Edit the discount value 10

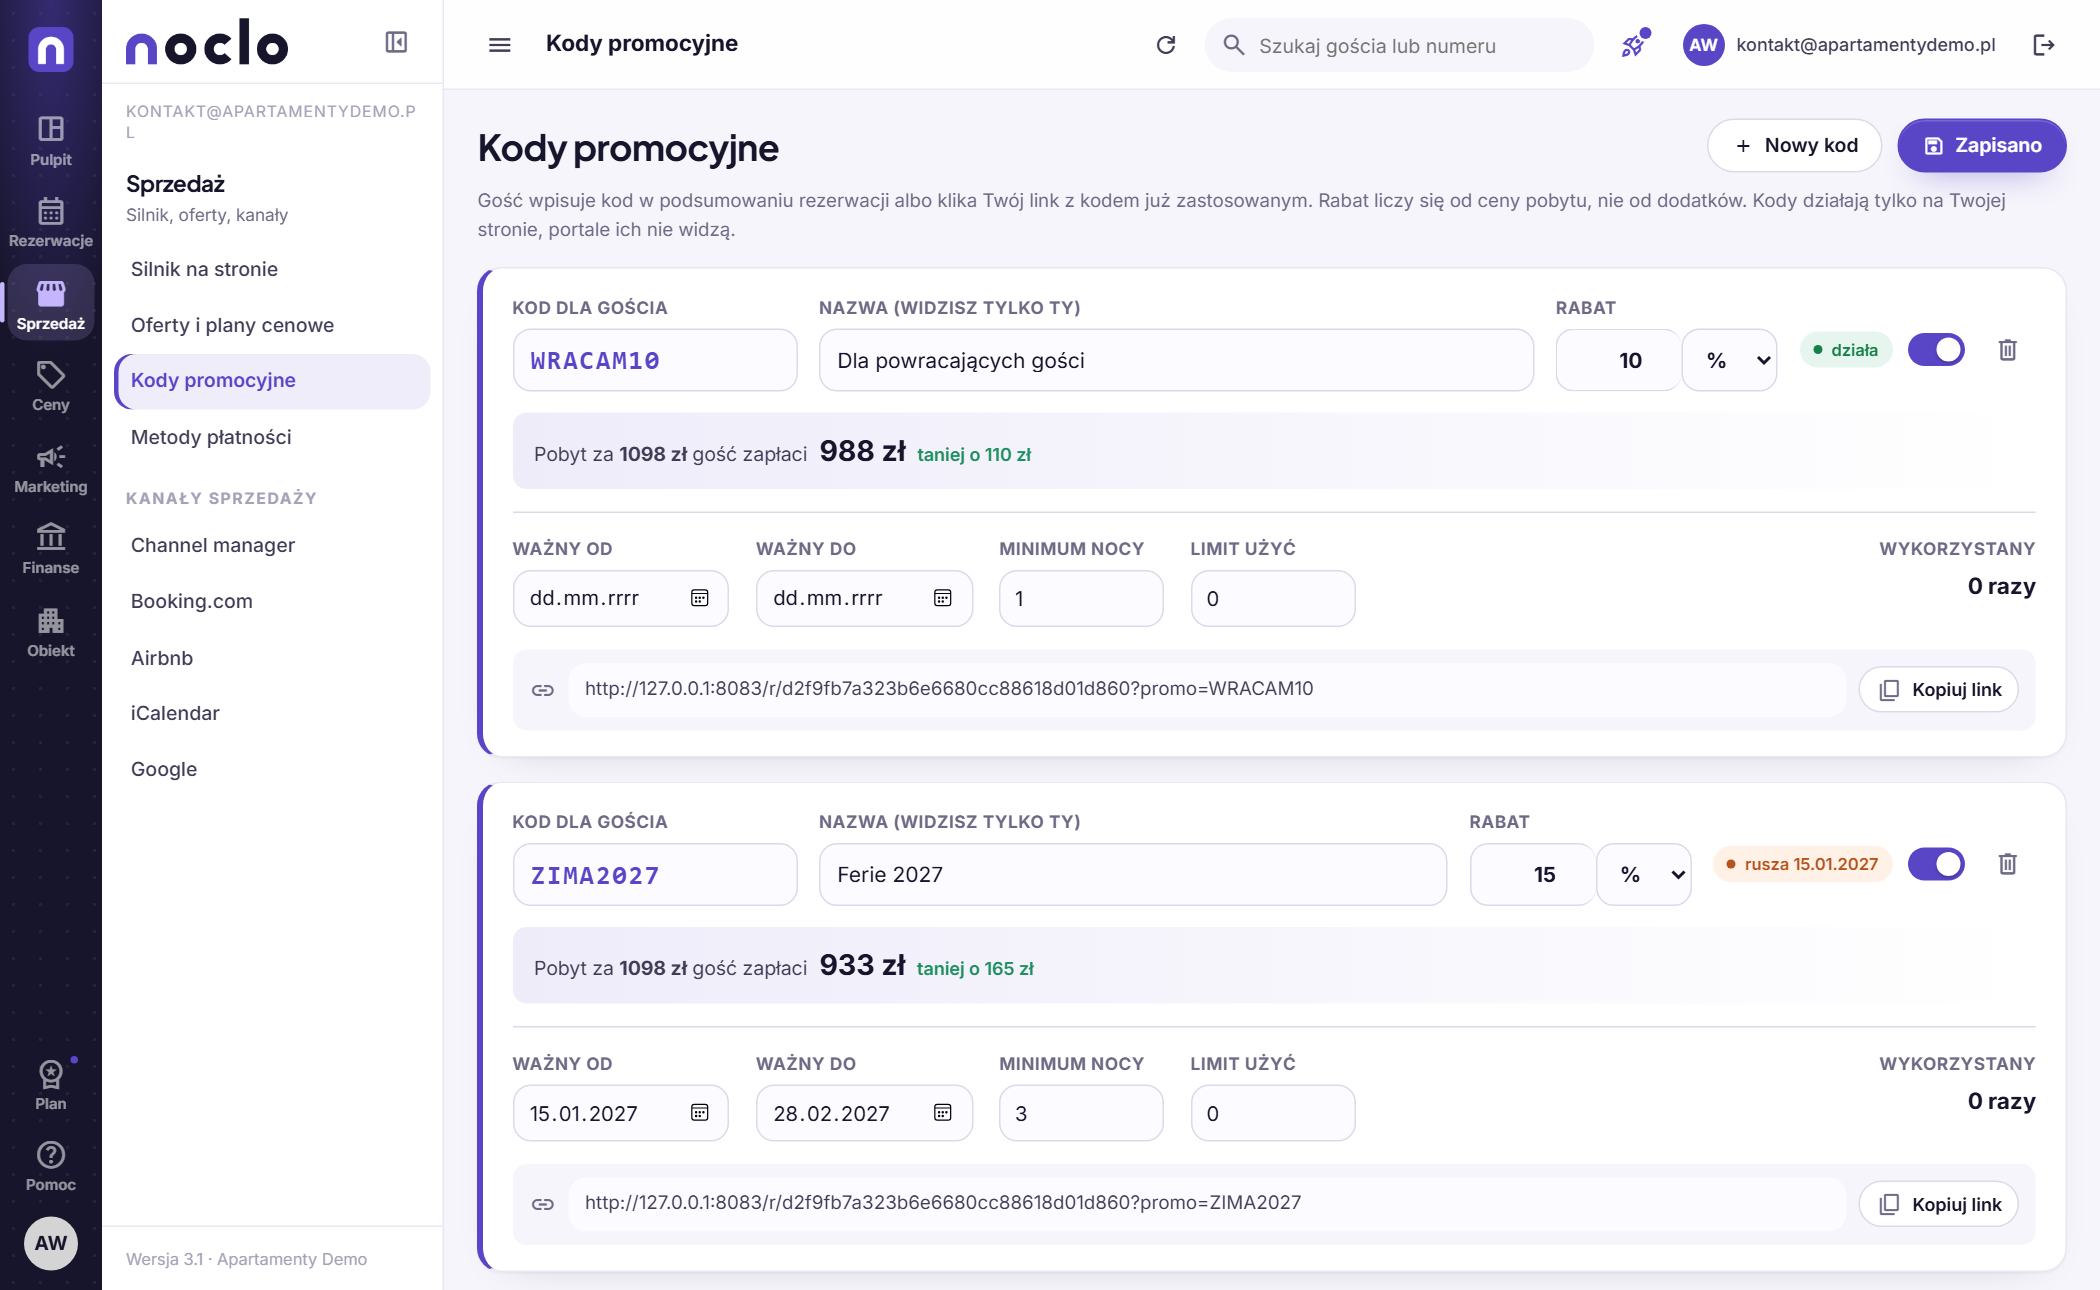pyautogui.click(x=1618, y=360)
